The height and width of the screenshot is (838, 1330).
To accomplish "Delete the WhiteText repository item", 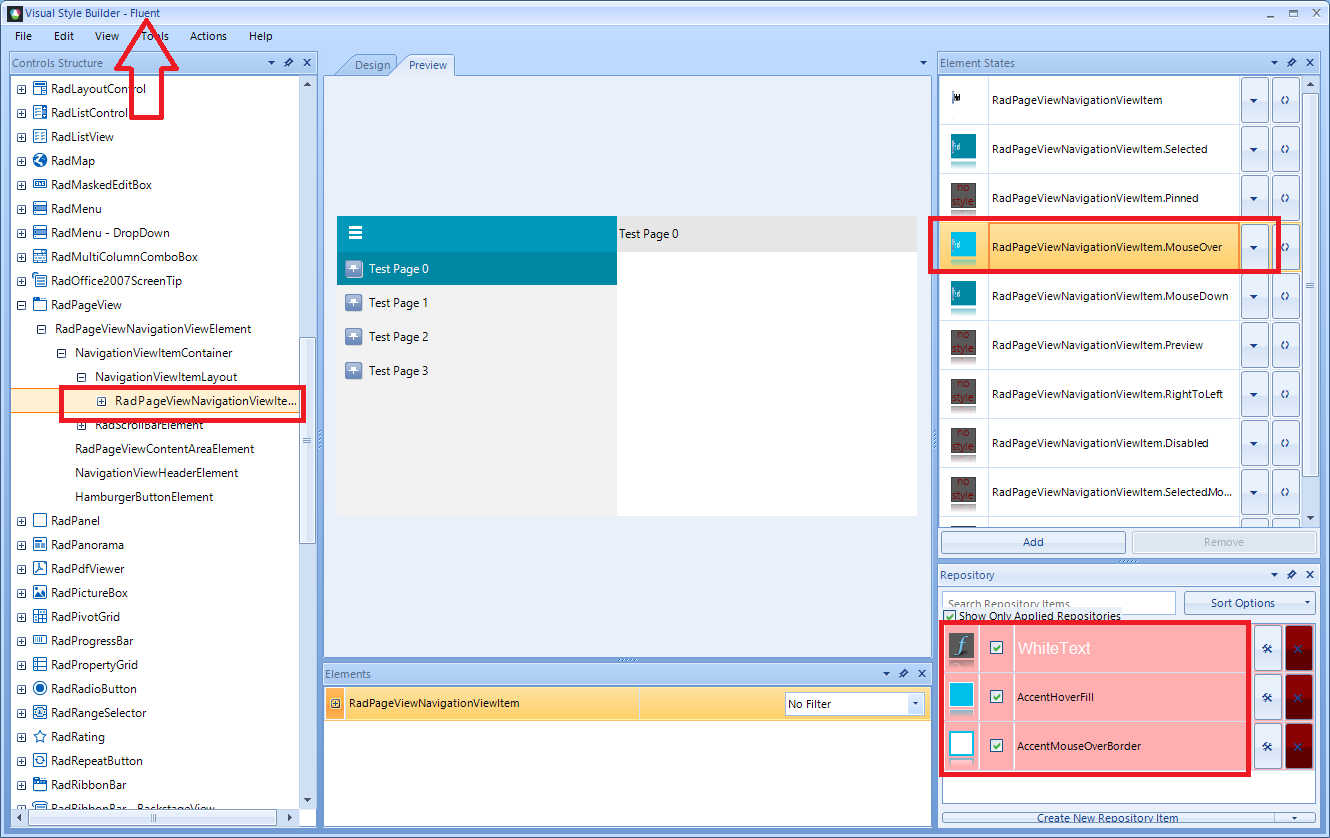I will pyautogui.click(x=1298, y=648).
